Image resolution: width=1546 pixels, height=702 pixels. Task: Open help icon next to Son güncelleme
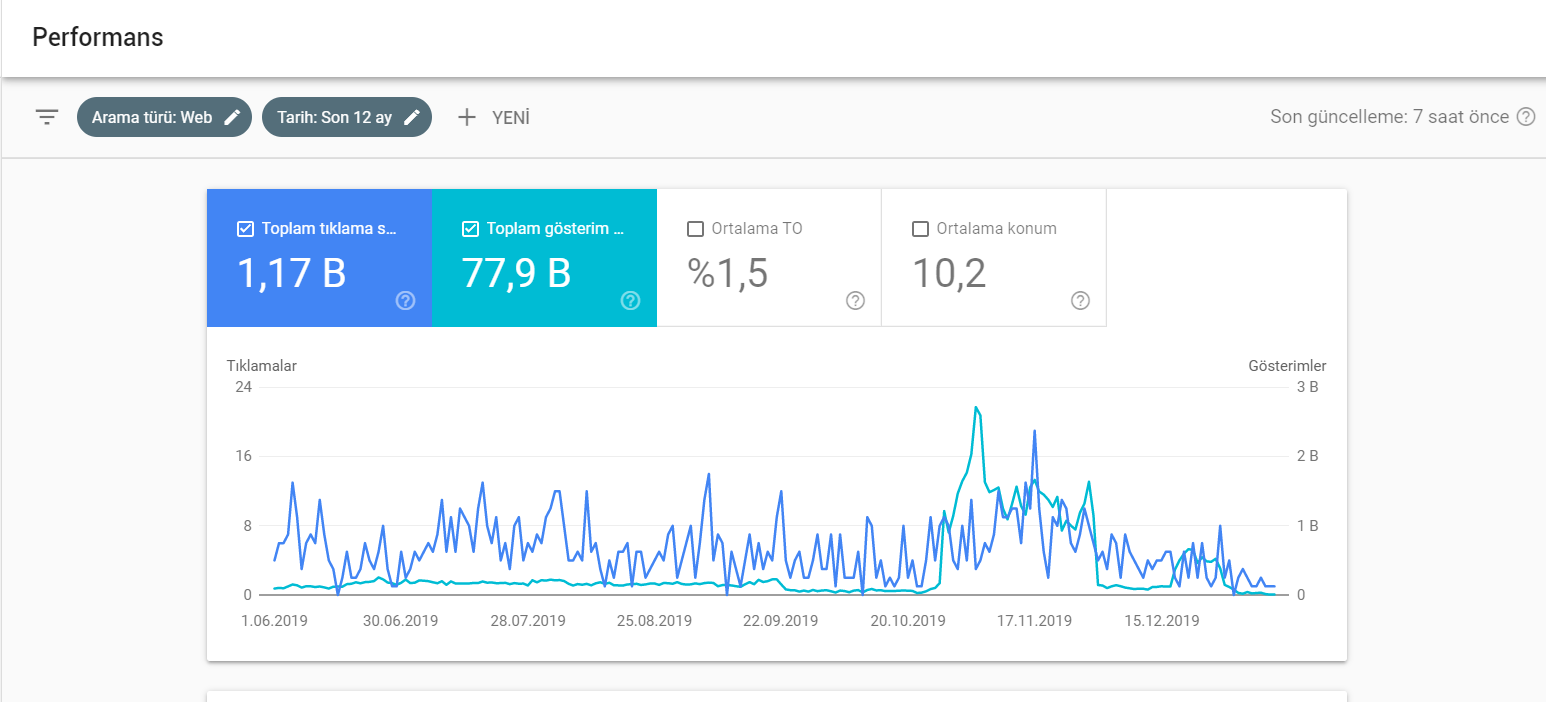pos(1526,117)
